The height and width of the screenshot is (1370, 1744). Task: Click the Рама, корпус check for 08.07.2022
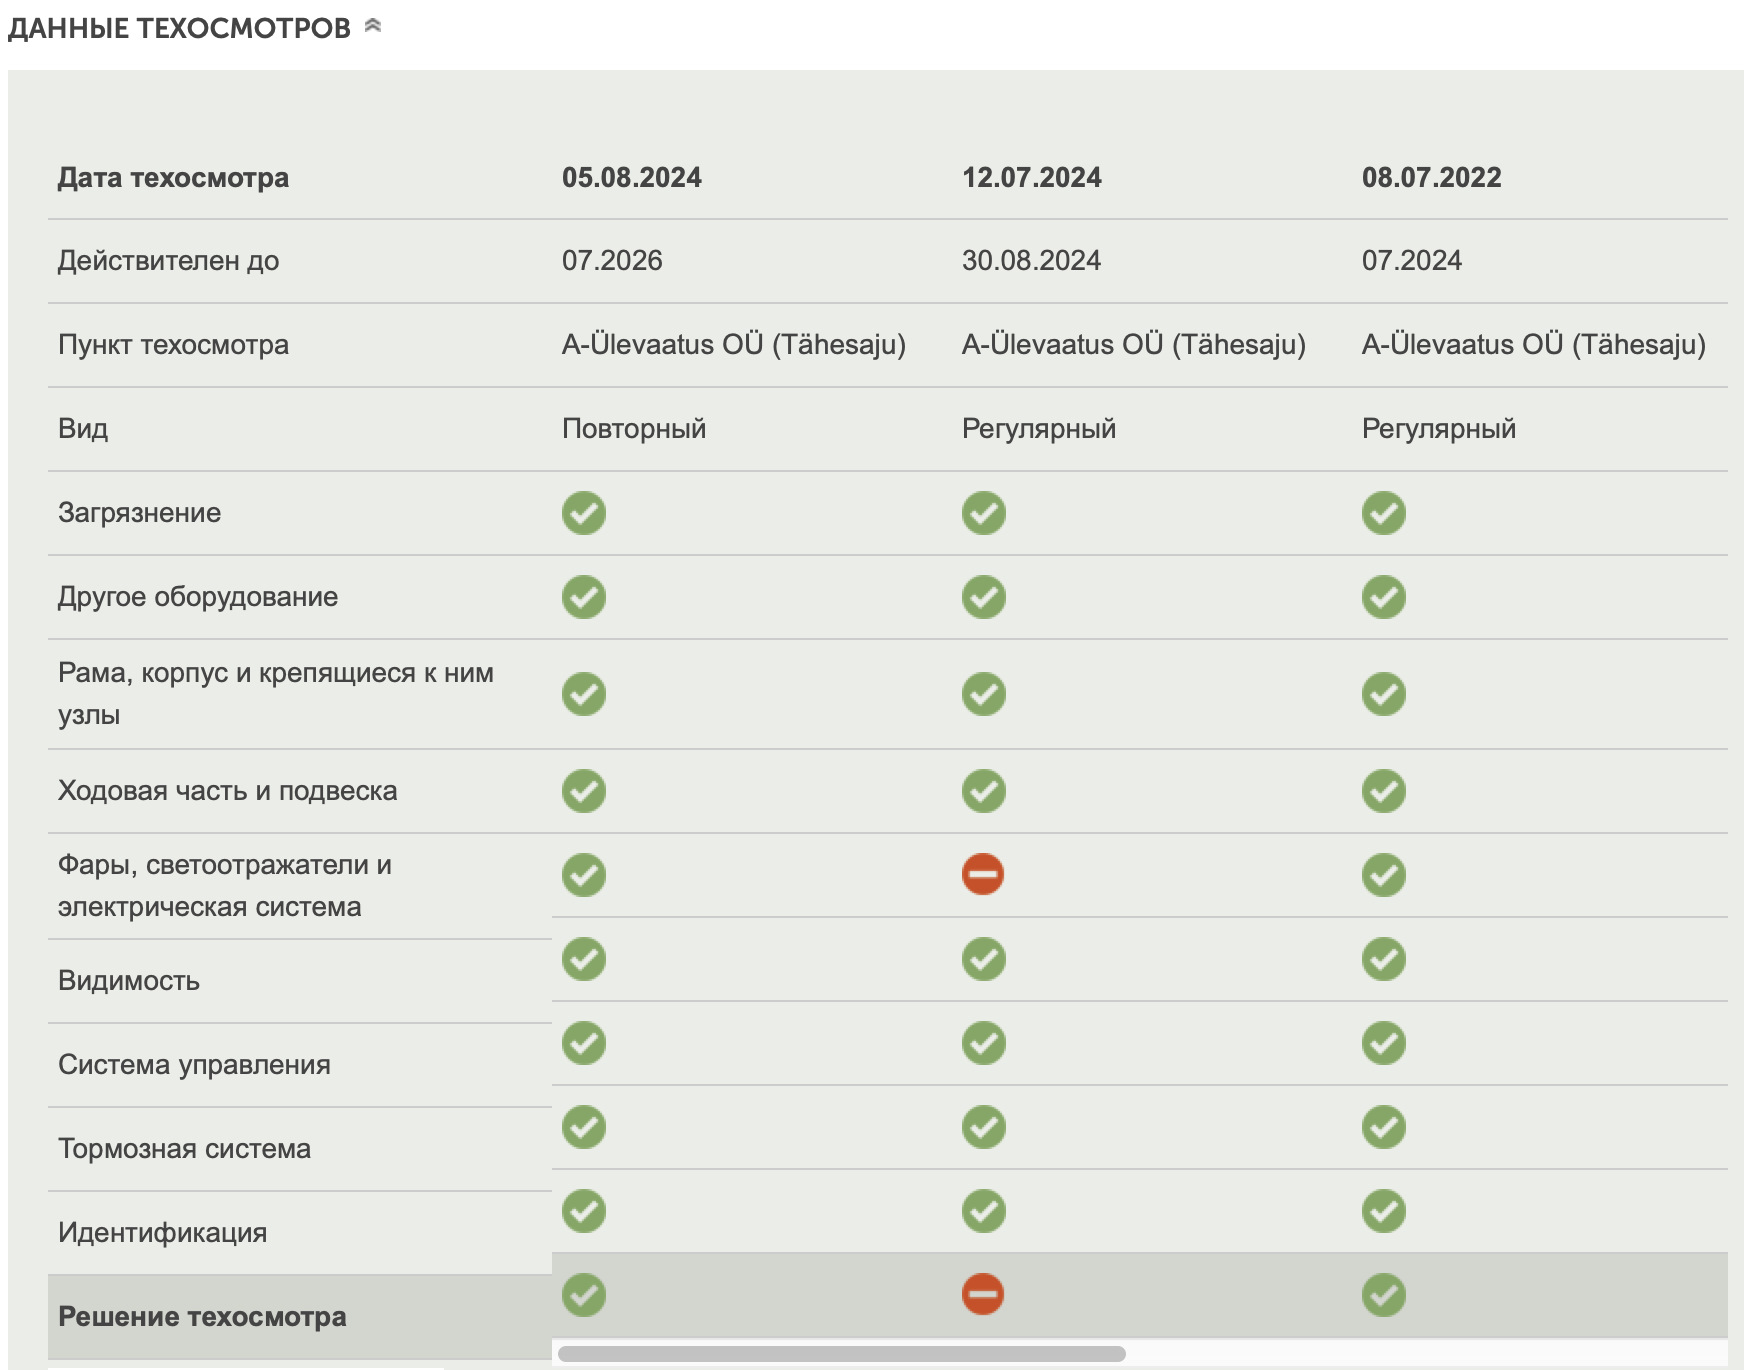tap(1384, 694)
